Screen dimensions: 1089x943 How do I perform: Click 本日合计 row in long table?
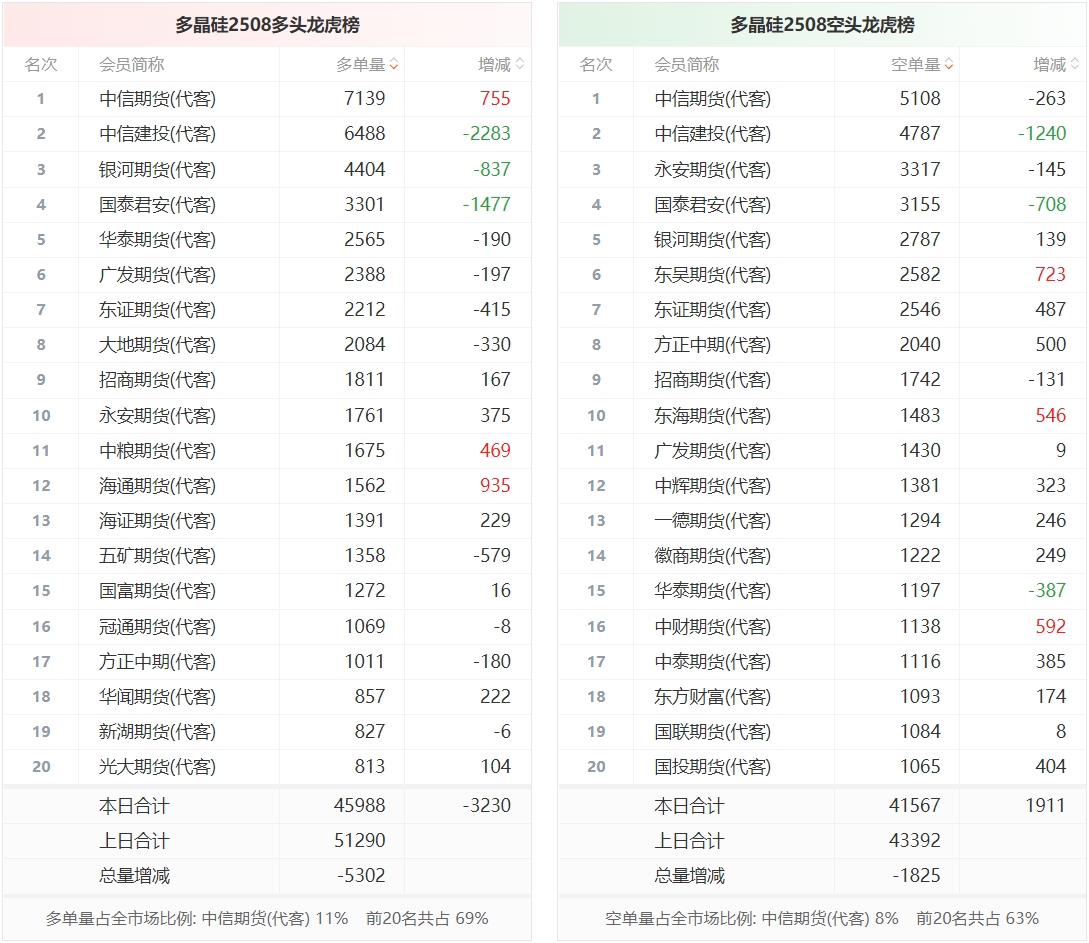[267, 806]
